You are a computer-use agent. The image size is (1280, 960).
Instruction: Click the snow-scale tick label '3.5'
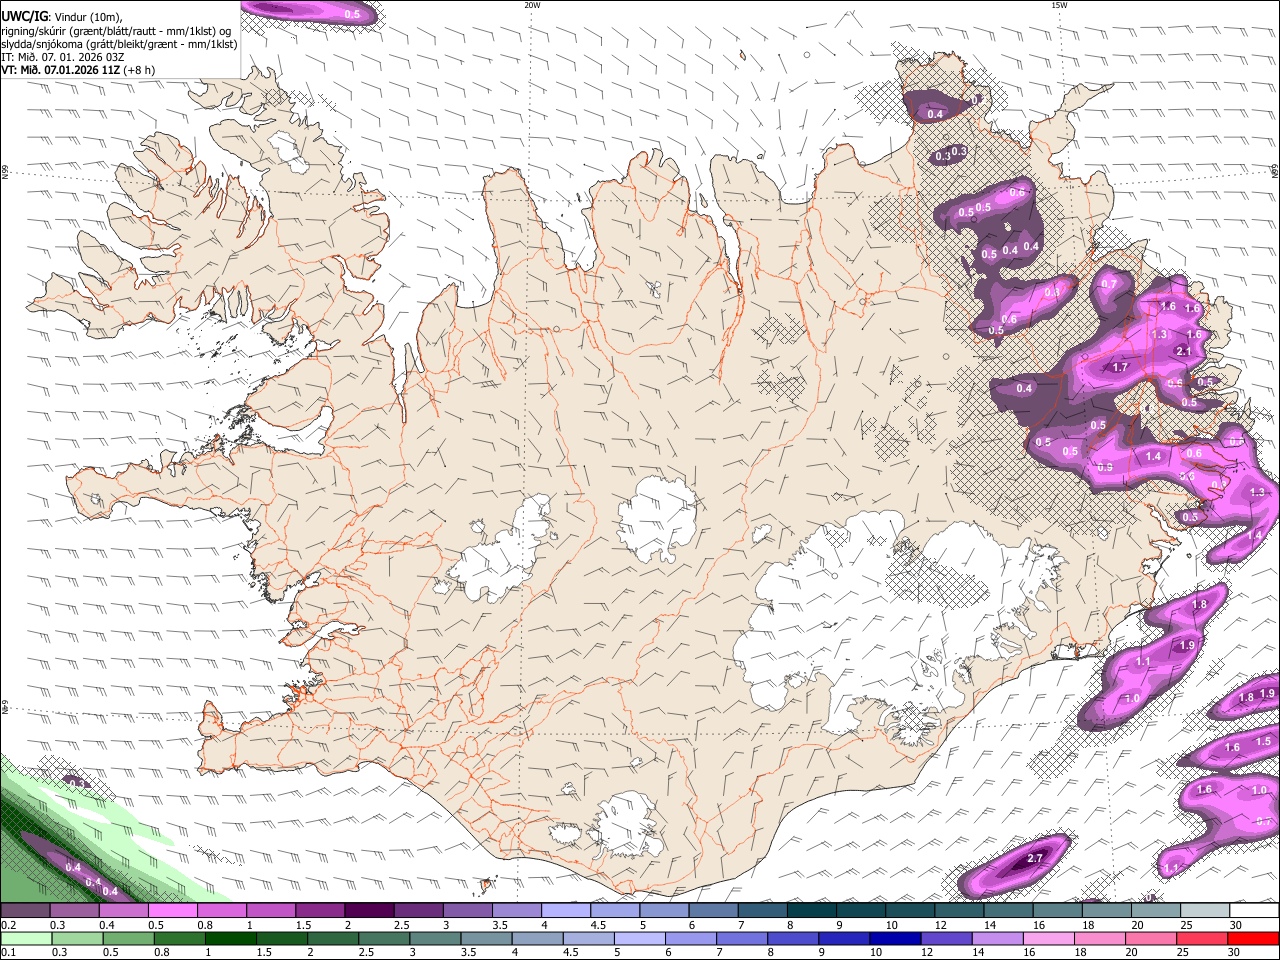click(x=500, y=925)
